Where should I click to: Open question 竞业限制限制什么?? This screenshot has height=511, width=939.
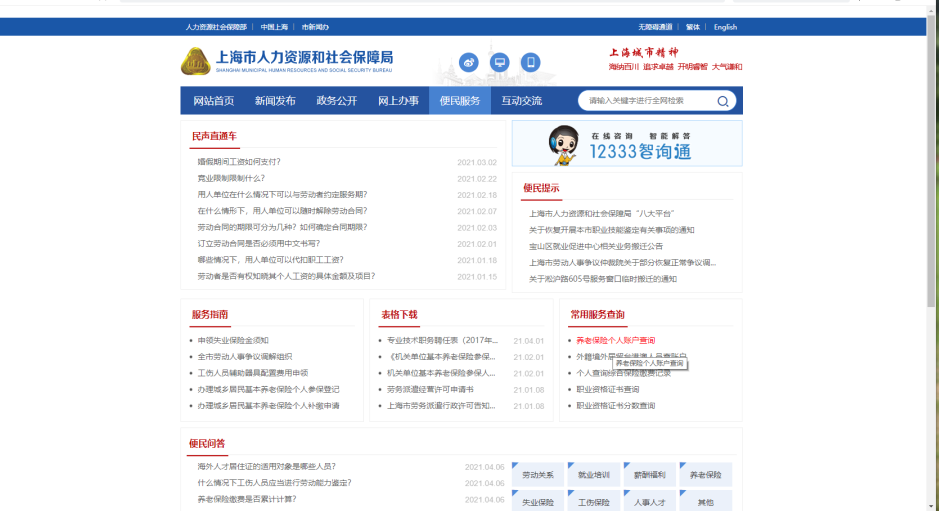[231, 178]
